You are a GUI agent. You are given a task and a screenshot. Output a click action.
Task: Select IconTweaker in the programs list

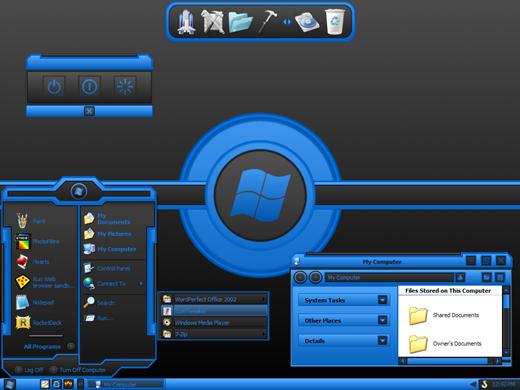(214, 311)
